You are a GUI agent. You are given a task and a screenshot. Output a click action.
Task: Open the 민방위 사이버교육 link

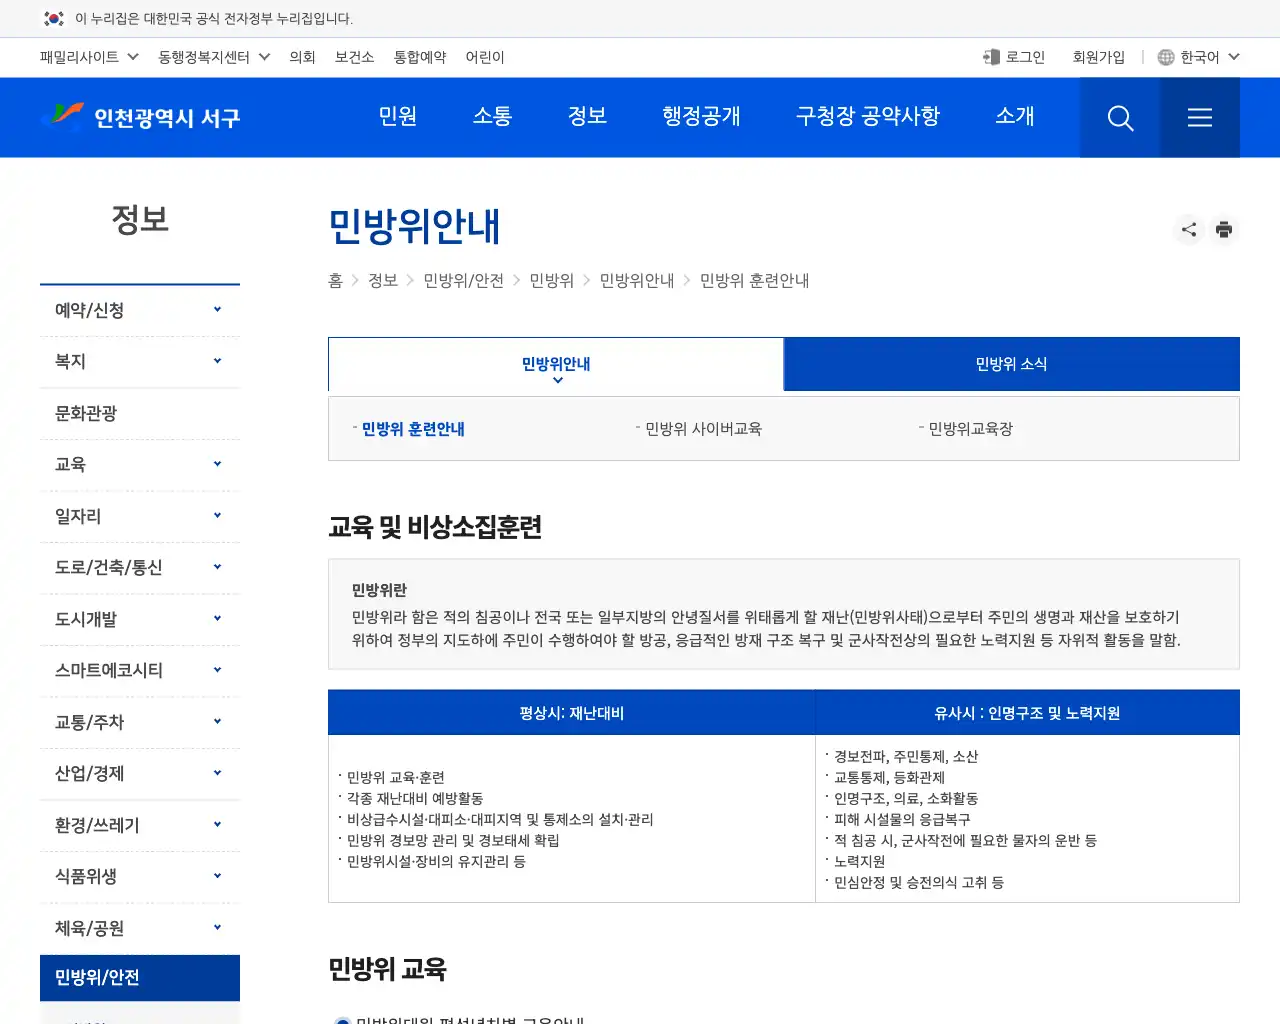pos(704,428)
